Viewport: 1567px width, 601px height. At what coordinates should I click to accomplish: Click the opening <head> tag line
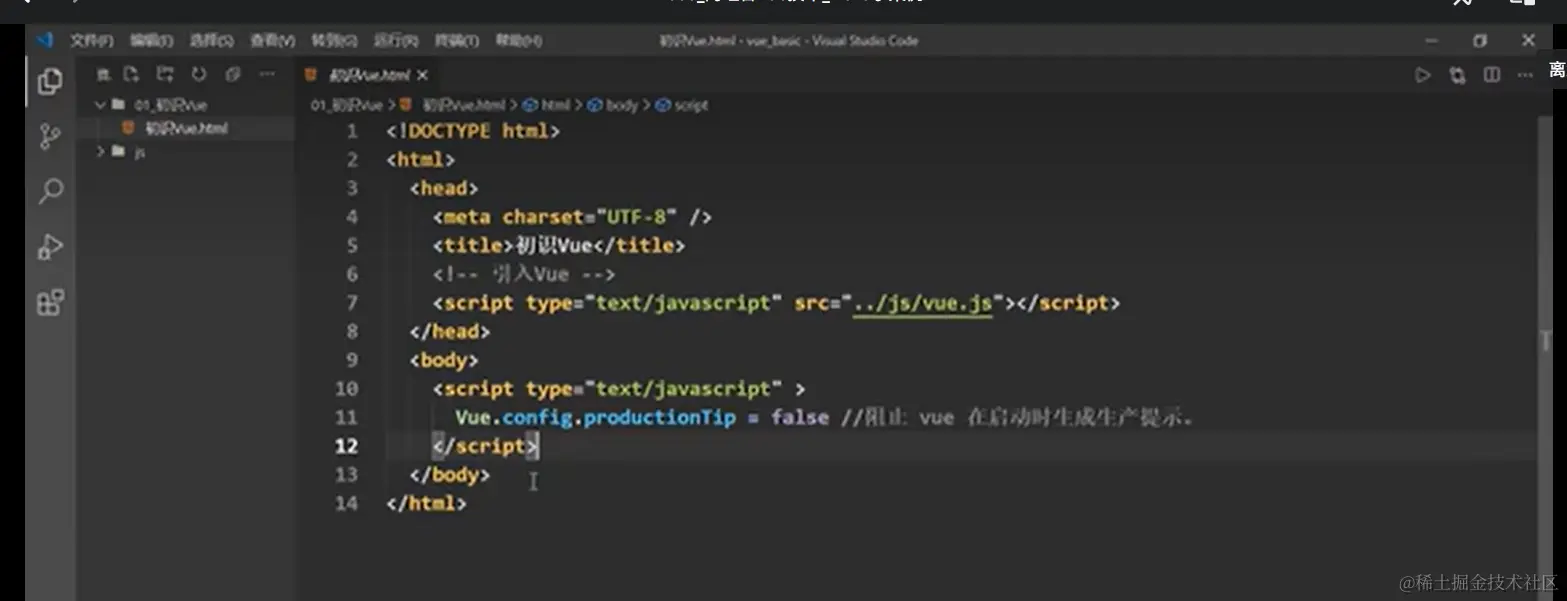[444, 188]
